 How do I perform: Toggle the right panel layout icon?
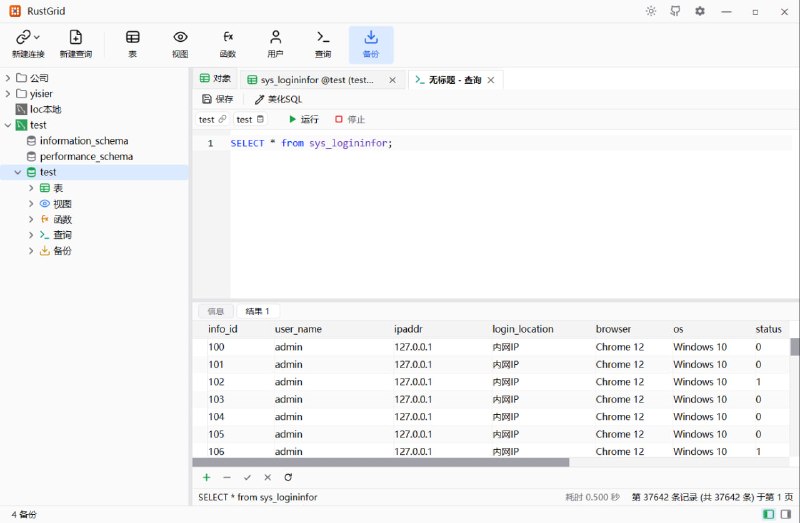point(786,514)
